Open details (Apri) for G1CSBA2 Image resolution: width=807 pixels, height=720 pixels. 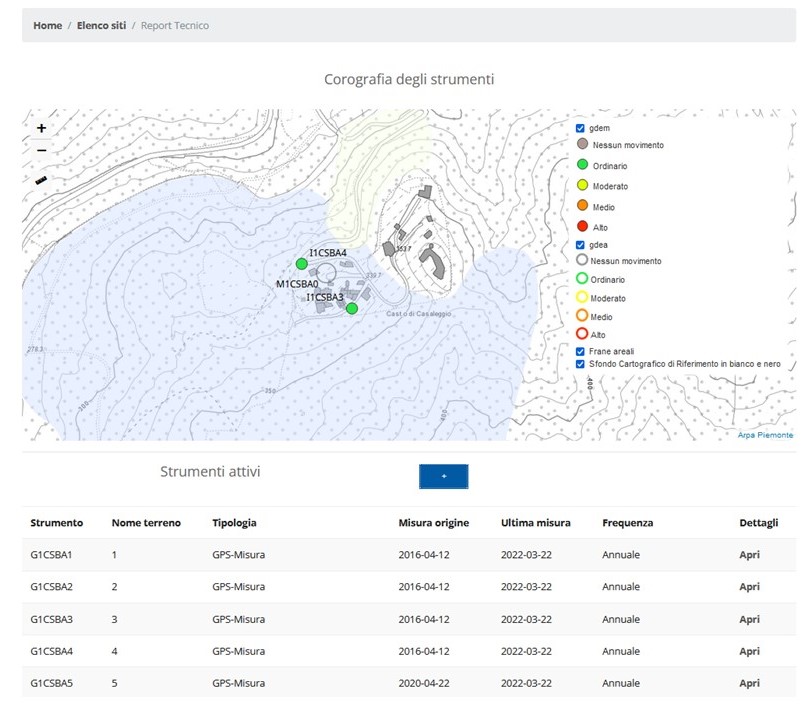(x=749, y=587)
